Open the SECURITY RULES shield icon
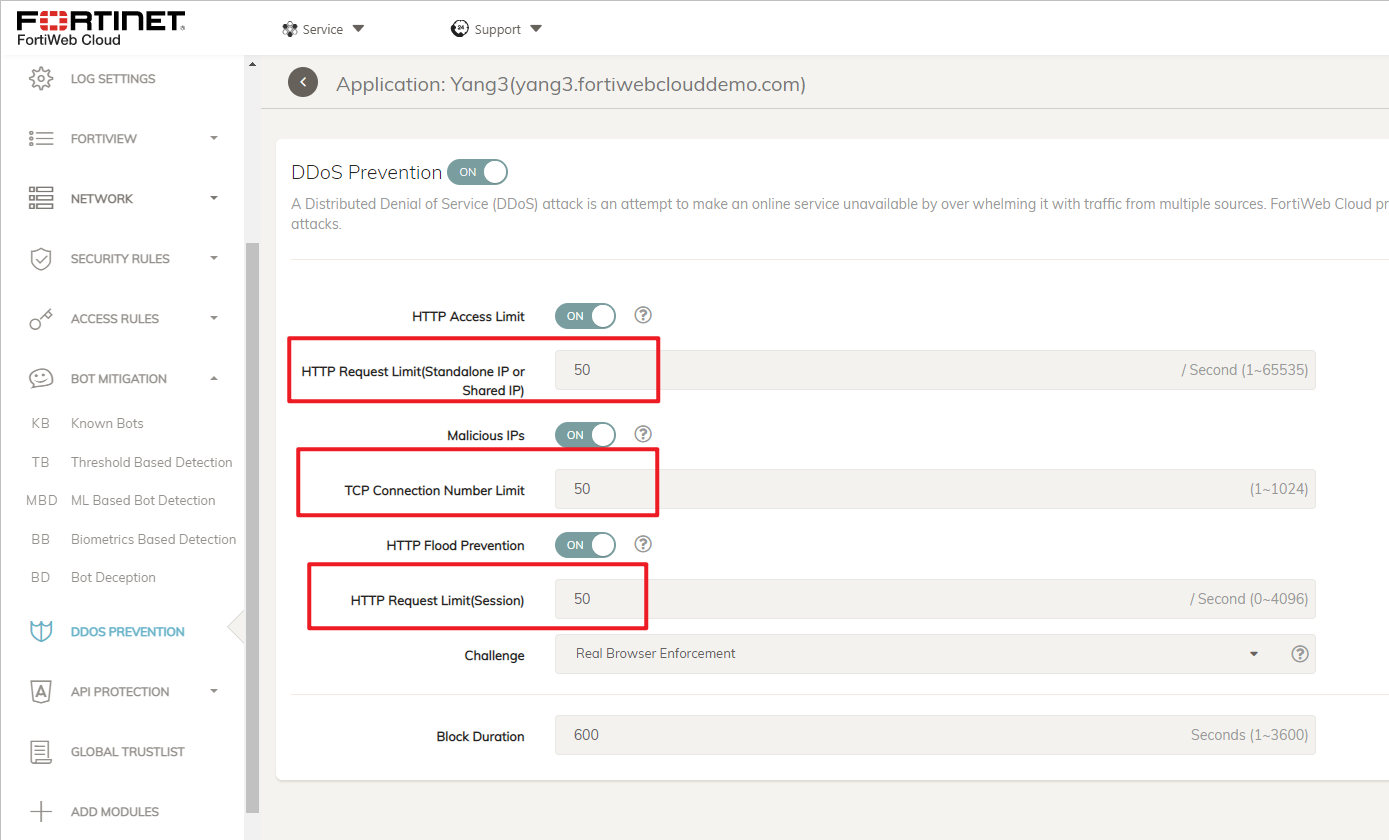 click(x=40, y=258)
